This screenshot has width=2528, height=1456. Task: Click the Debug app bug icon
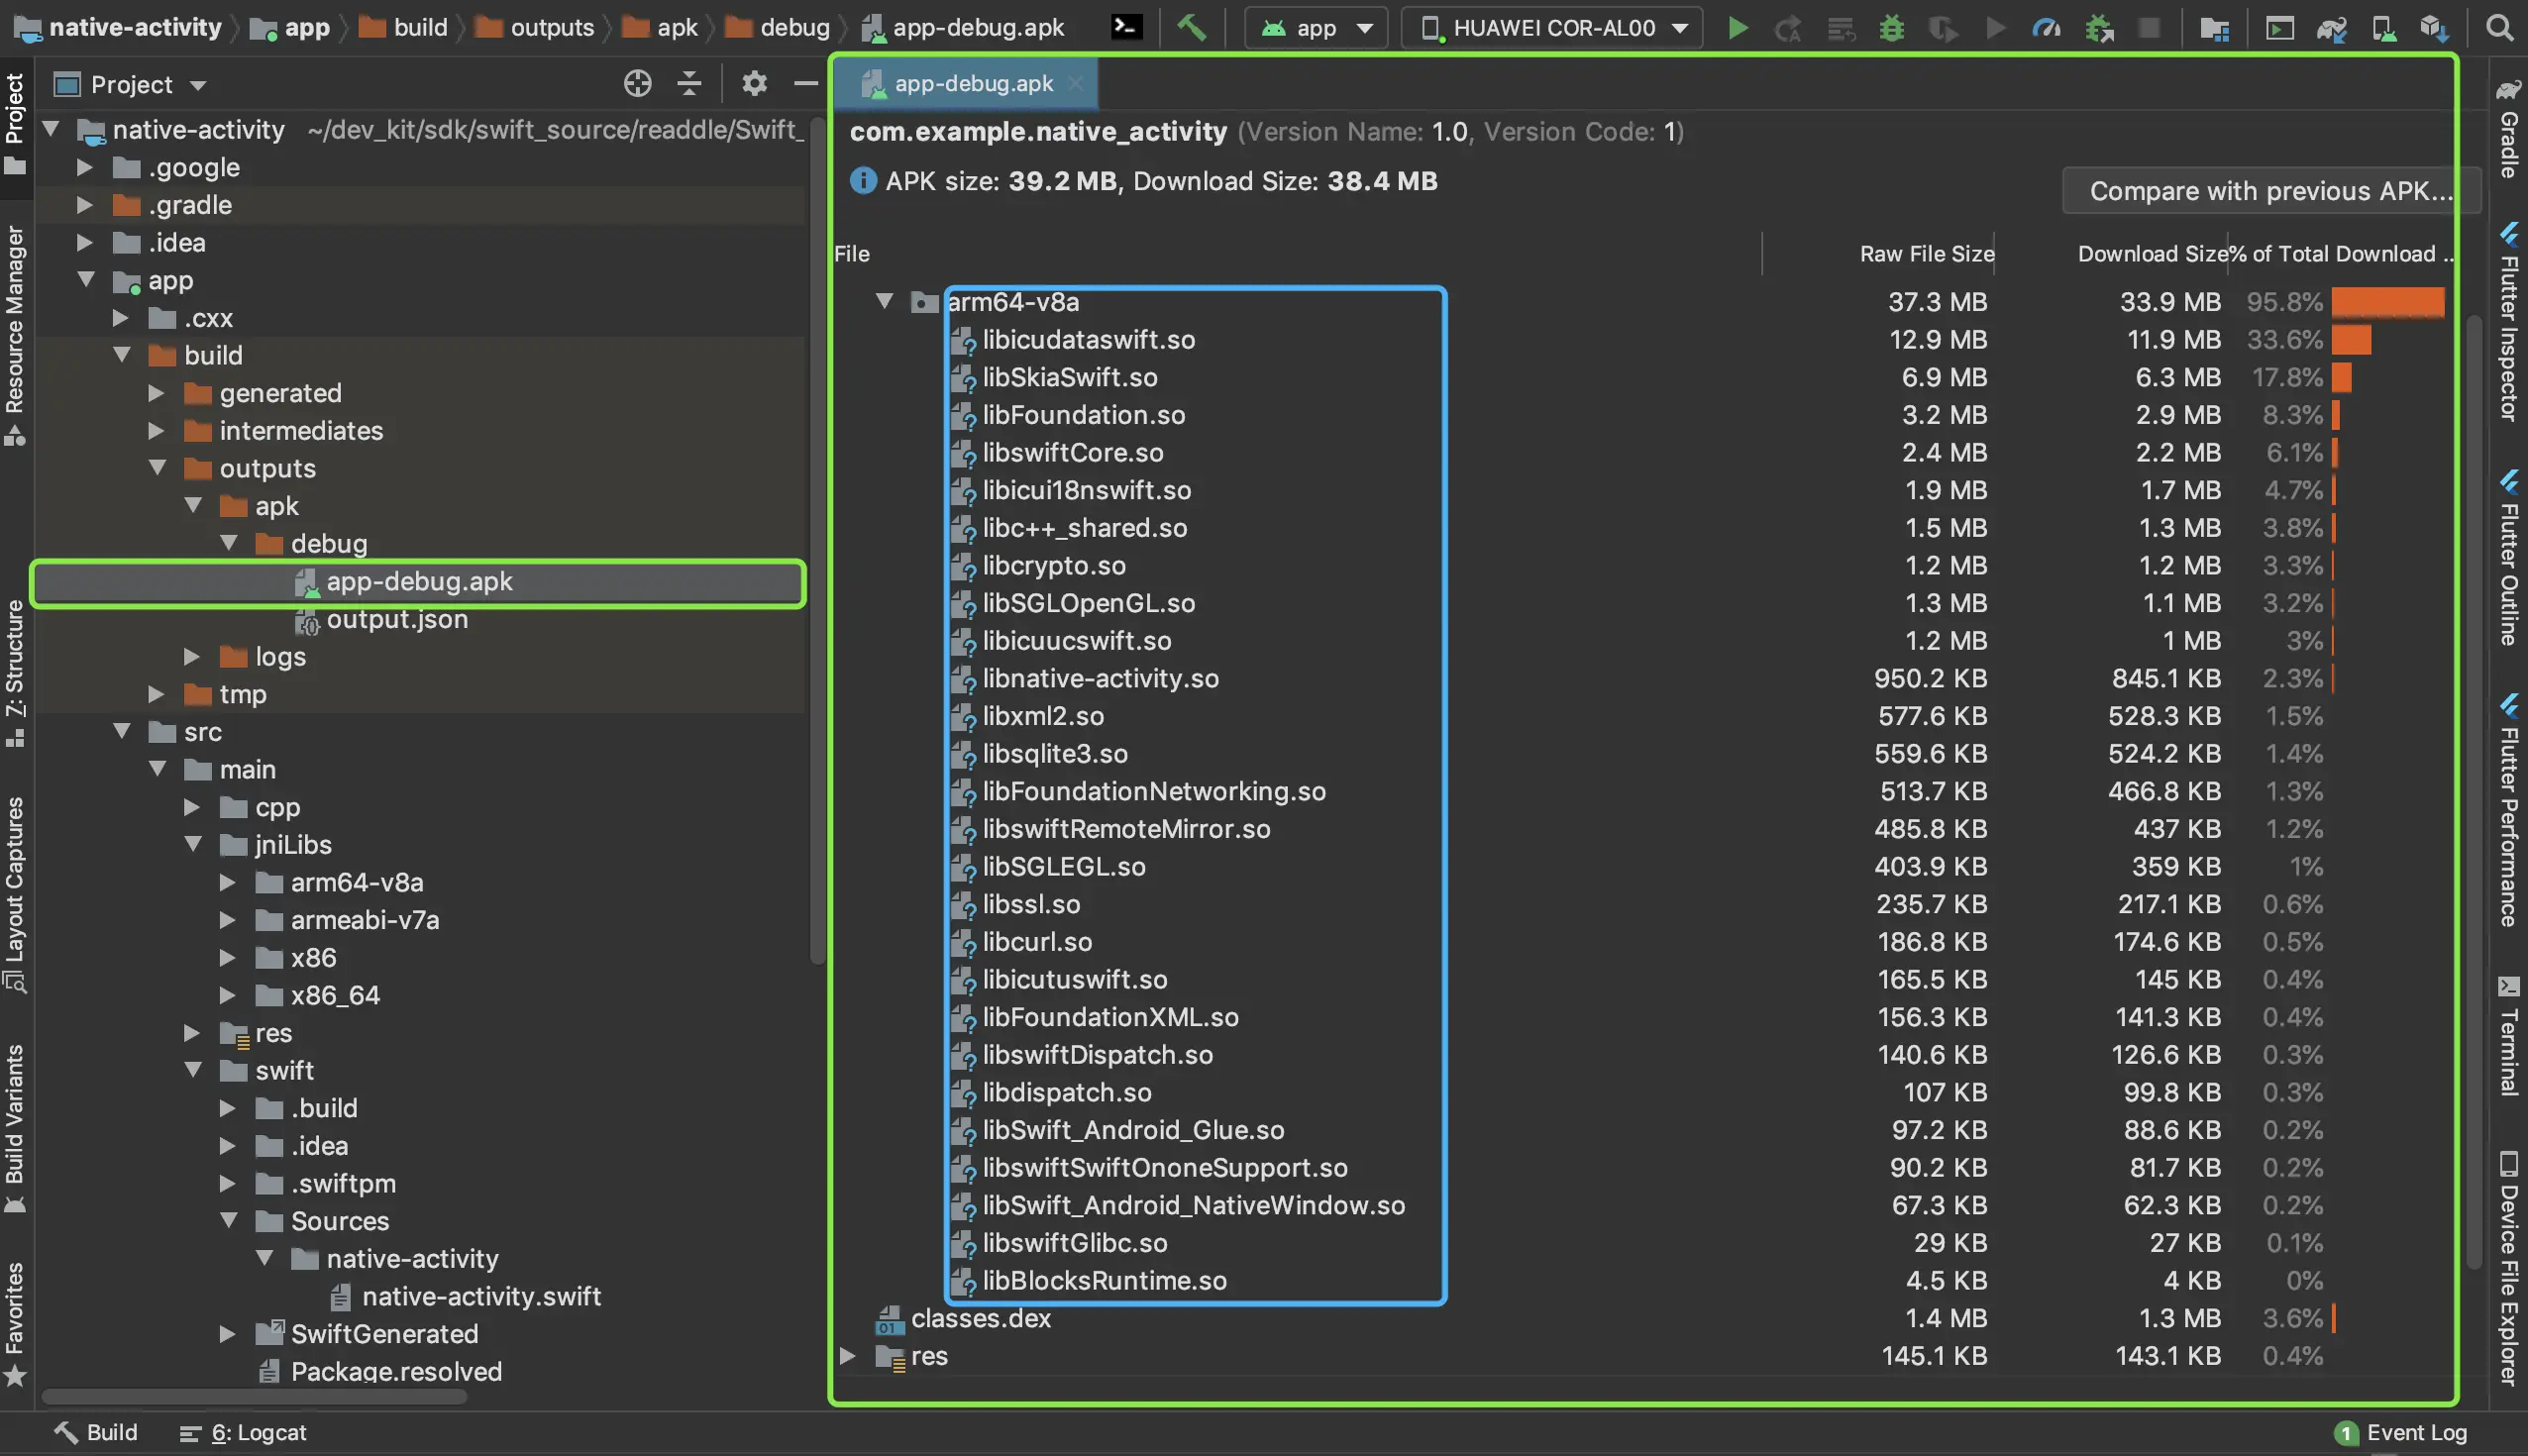coord(1891,27)
